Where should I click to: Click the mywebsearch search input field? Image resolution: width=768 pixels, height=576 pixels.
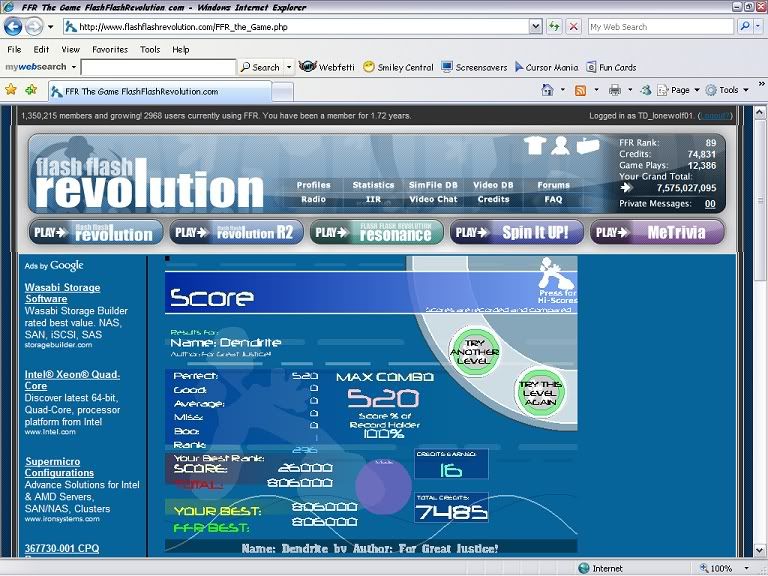pyautogui.click(x=157, y=67)
